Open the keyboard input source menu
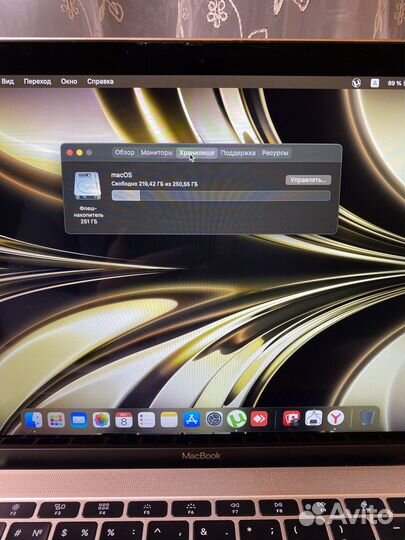 point(375,83)
